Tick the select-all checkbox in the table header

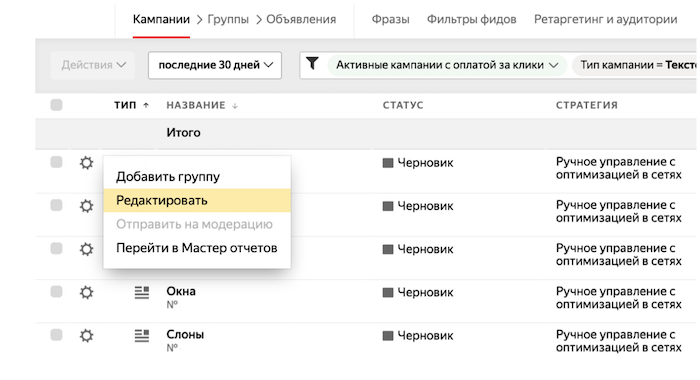[56, 105]
